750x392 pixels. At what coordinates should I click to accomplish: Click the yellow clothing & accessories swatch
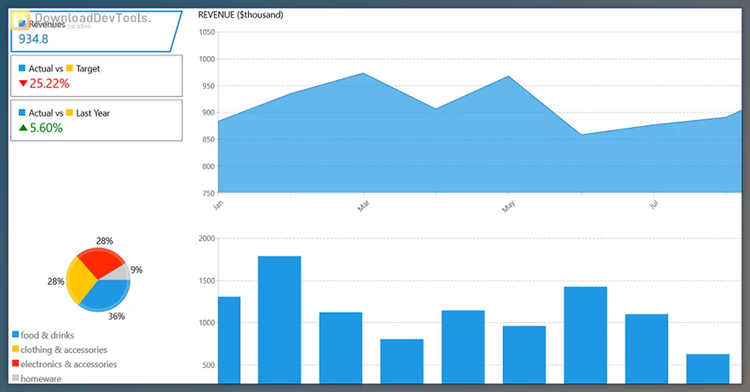pyautogui.click(x=16, y=349)
